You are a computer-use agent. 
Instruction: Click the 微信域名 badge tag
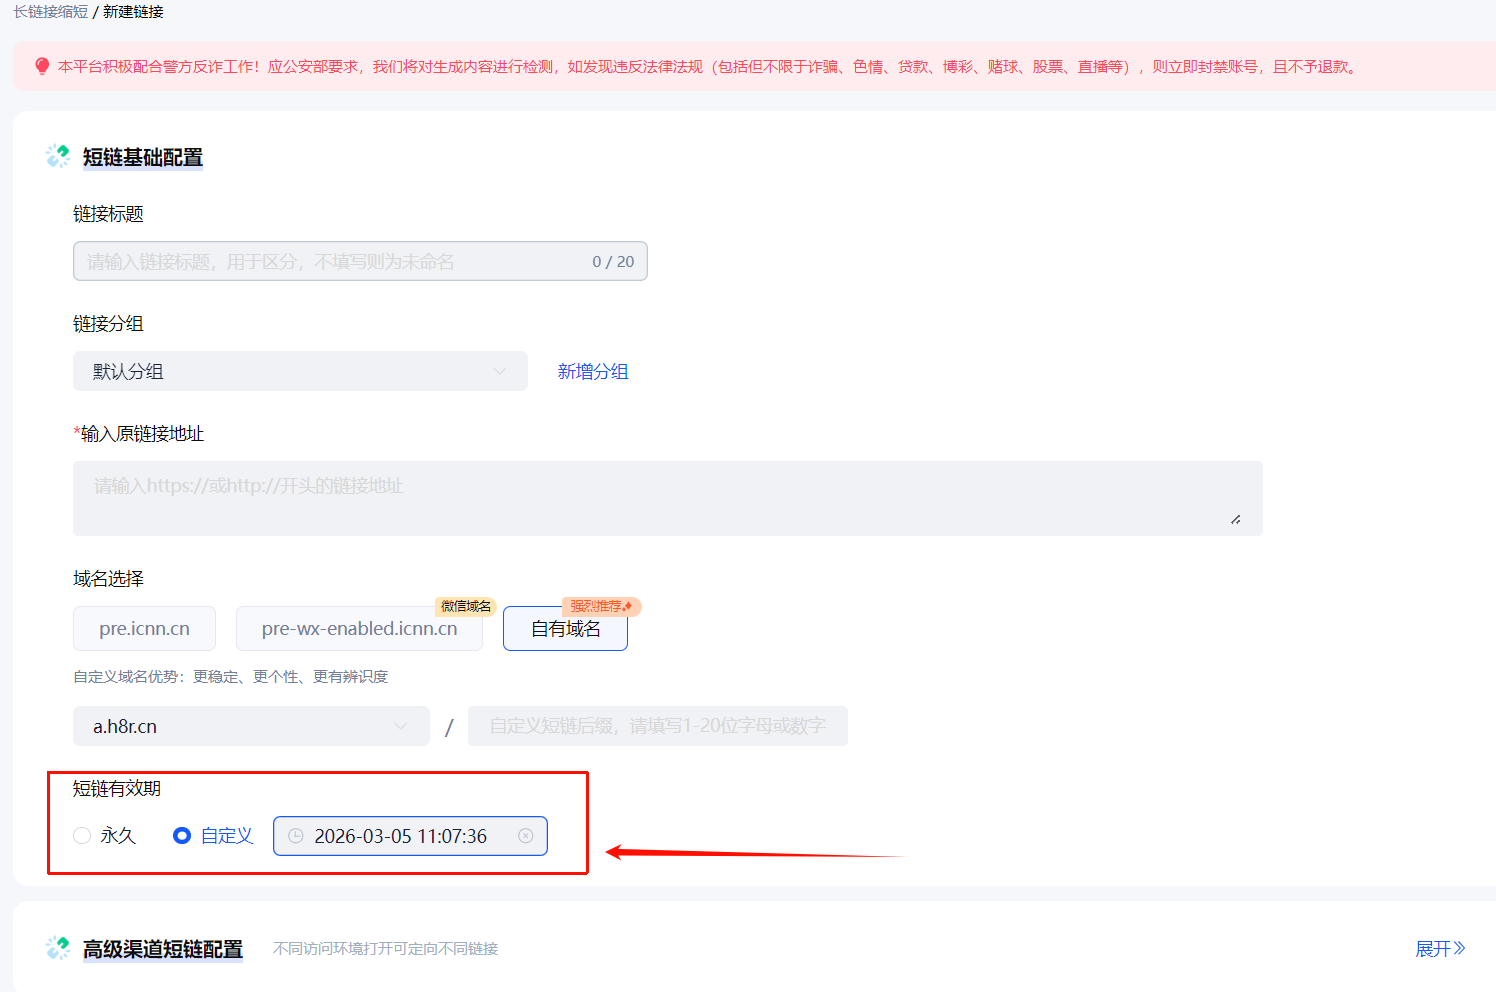466,606
